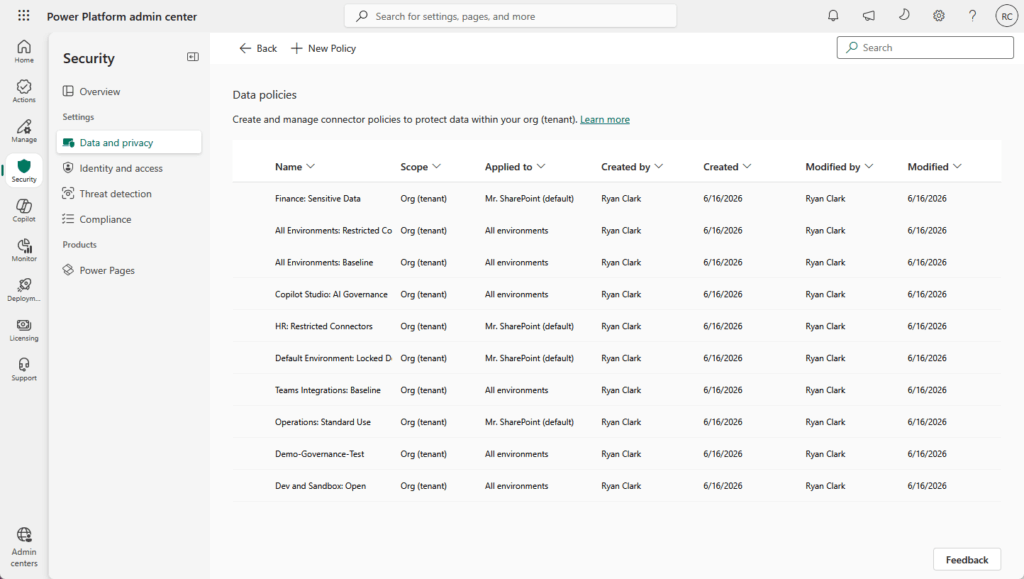Open Monitor in left rail
The width and height of the screenshot is (1024, 579).
click(x=24, y=250)
